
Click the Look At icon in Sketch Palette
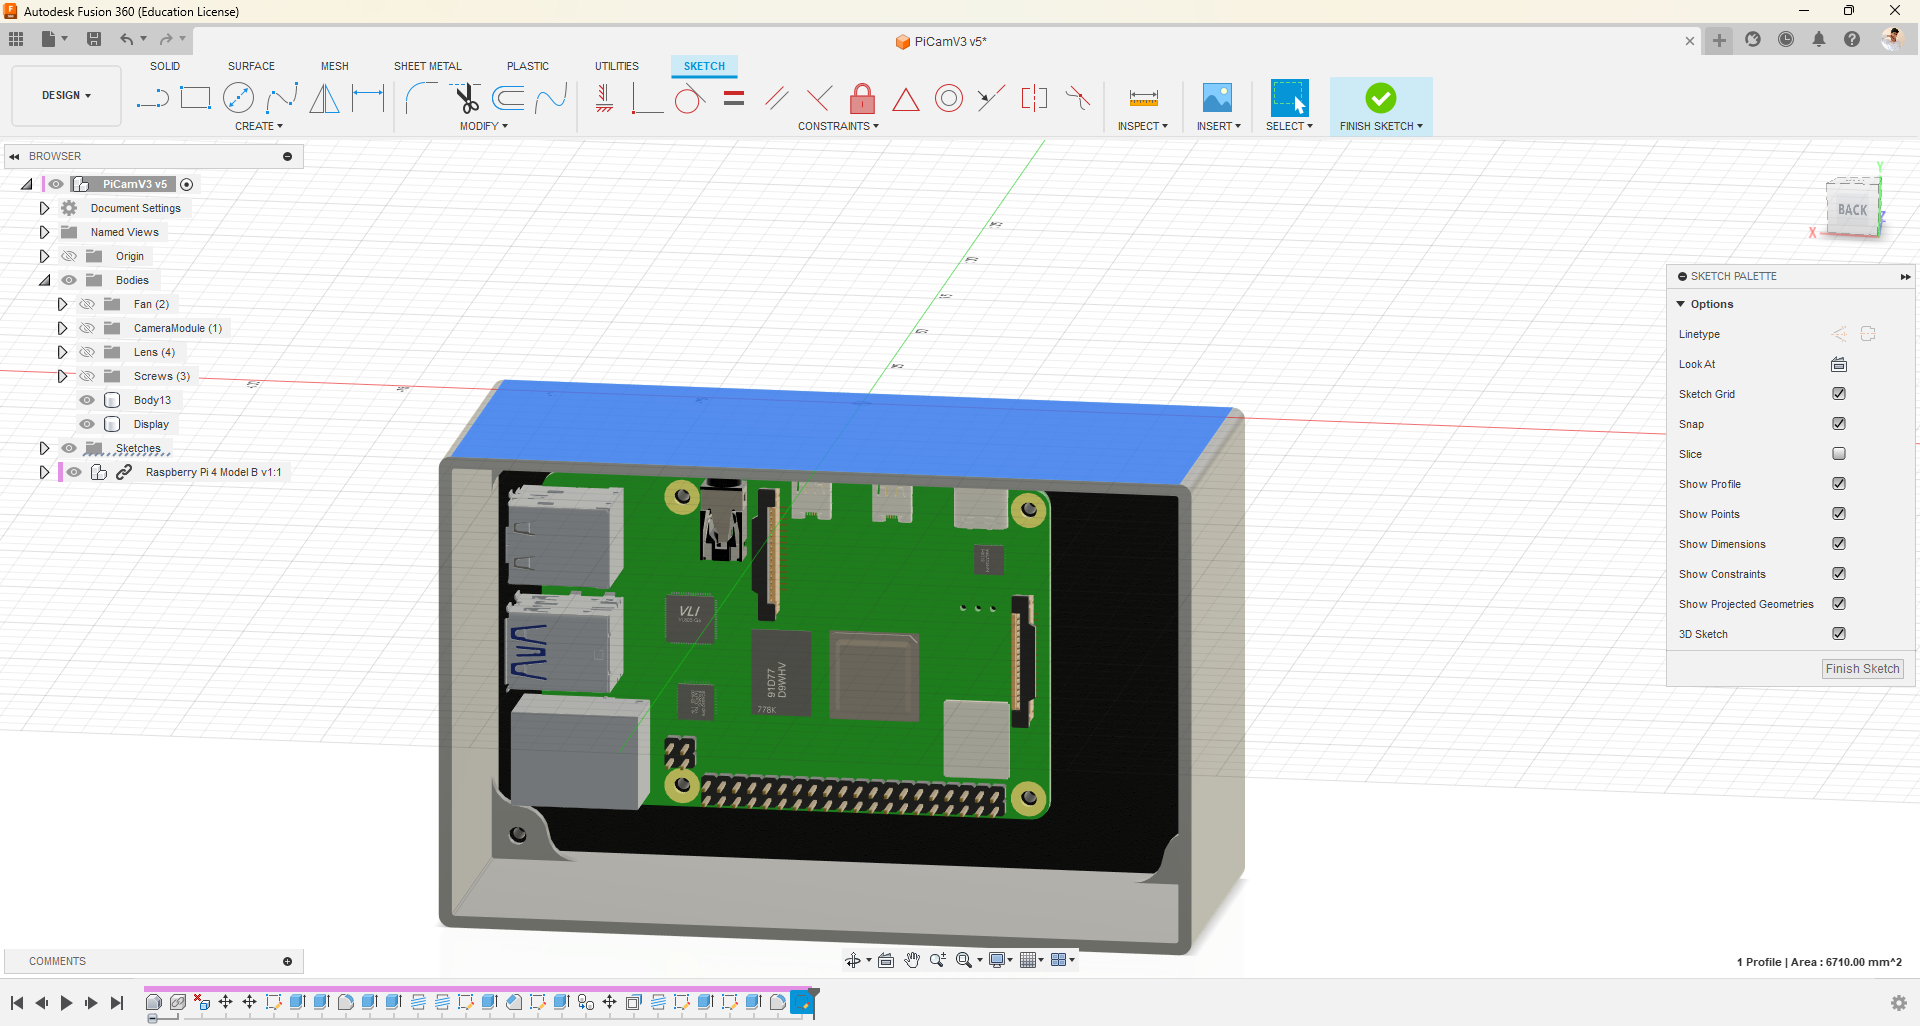[1839, 364]
